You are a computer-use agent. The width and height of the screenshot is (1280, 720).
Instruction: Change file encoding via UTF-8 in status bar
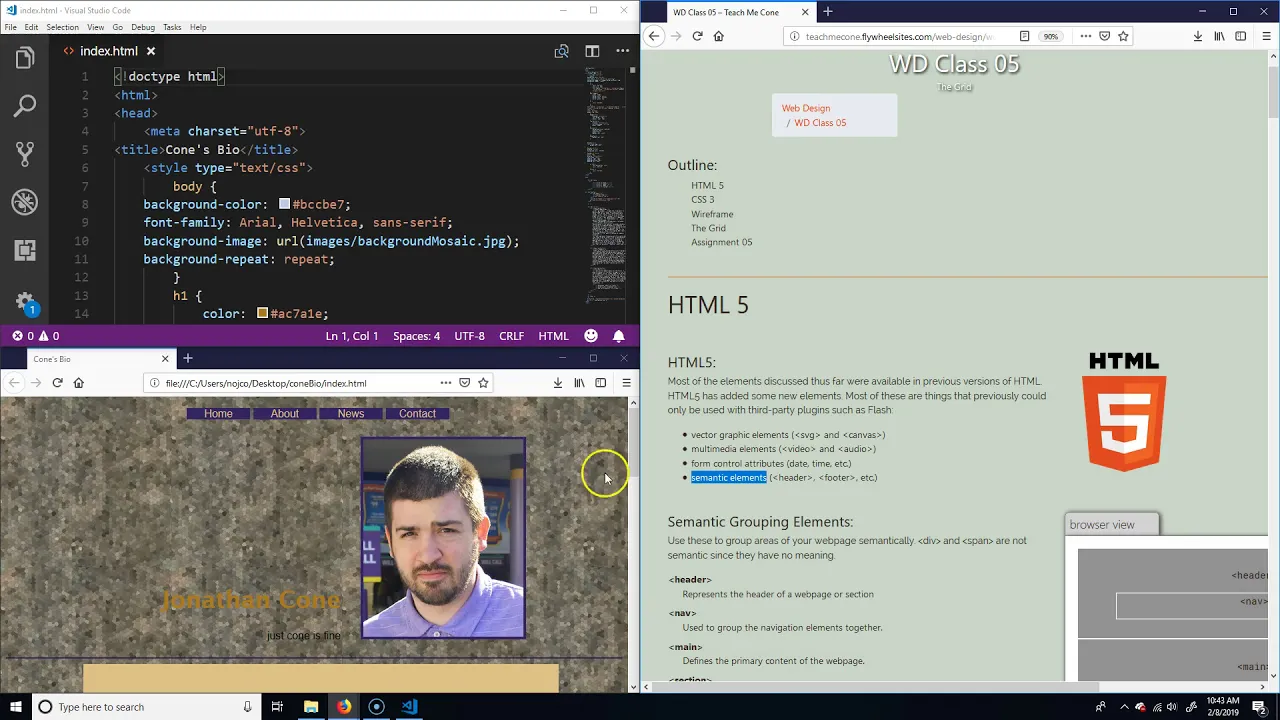tap(469, 336)
